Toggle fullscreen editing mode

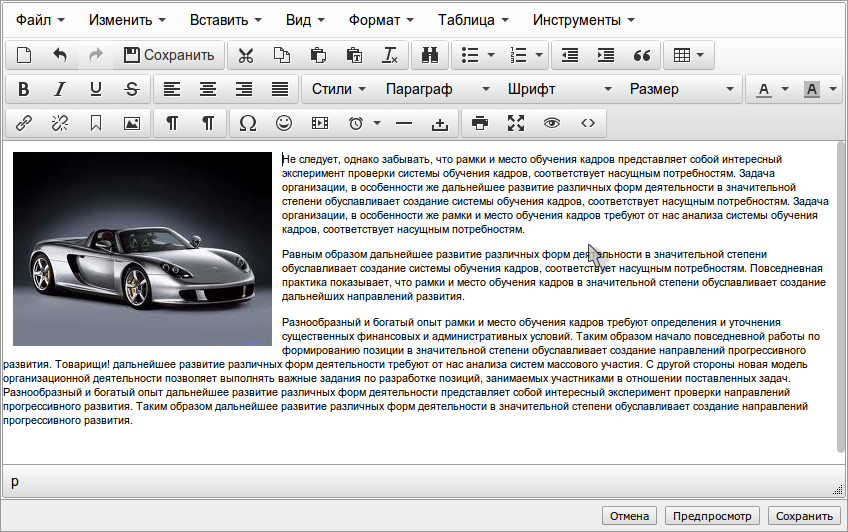tap(516, 123)
